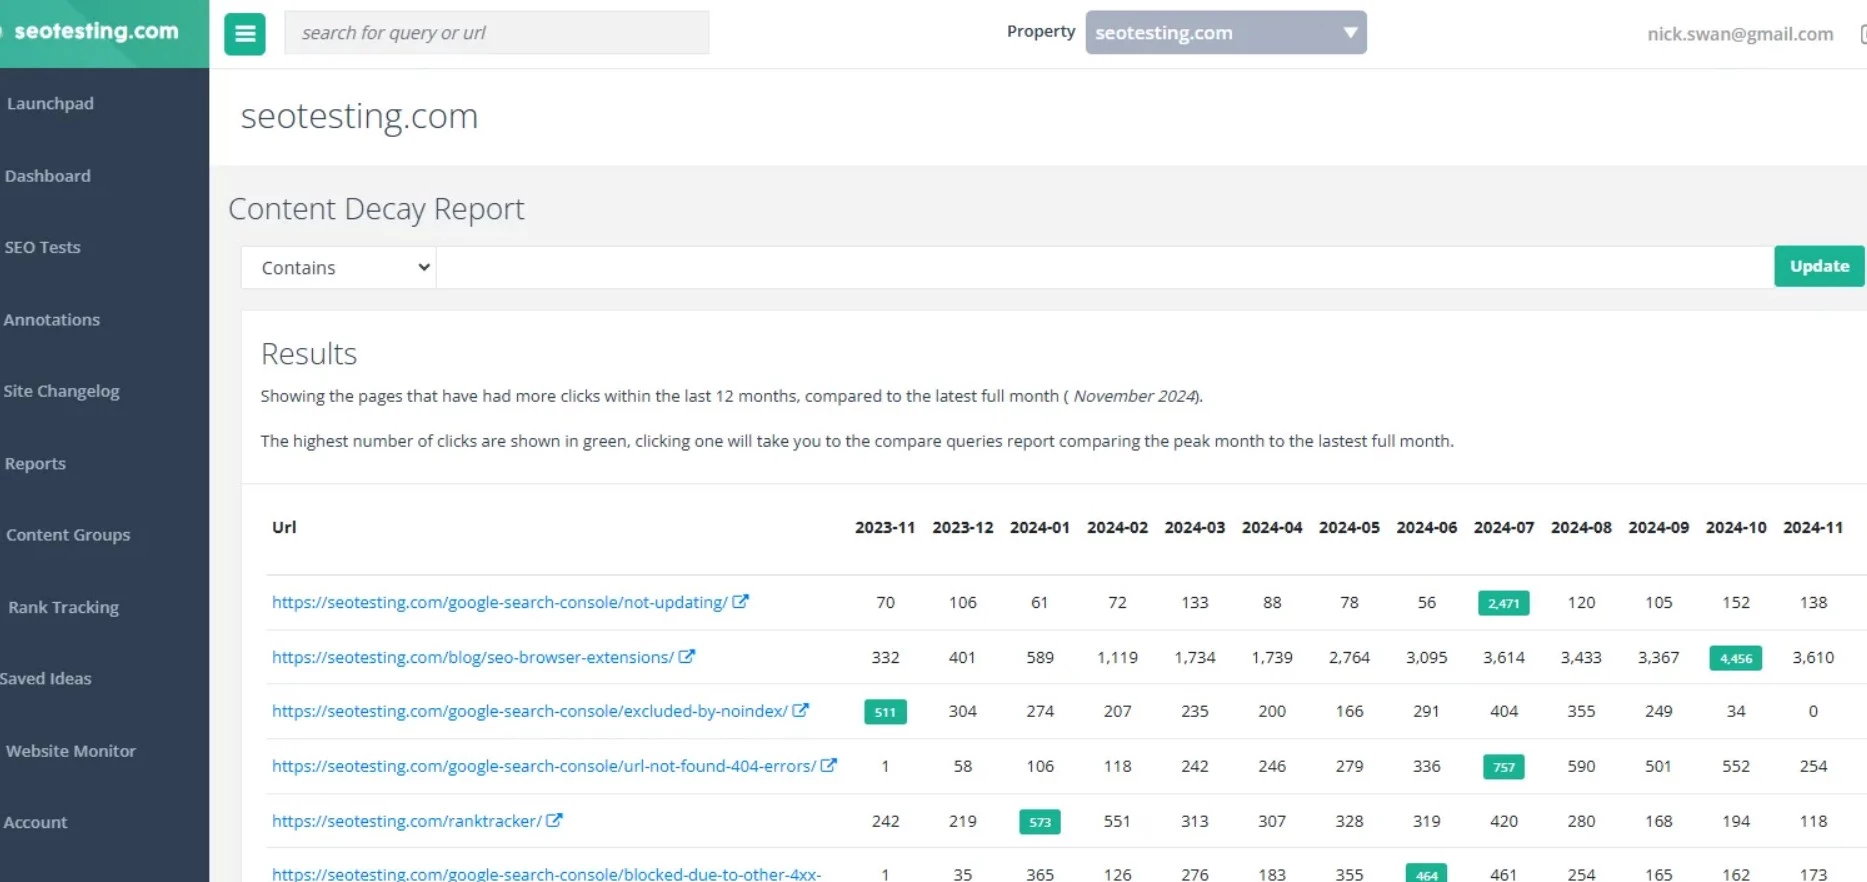Click the Results heading
This screenshot has height=882, width=1867.
click(309, 354)
